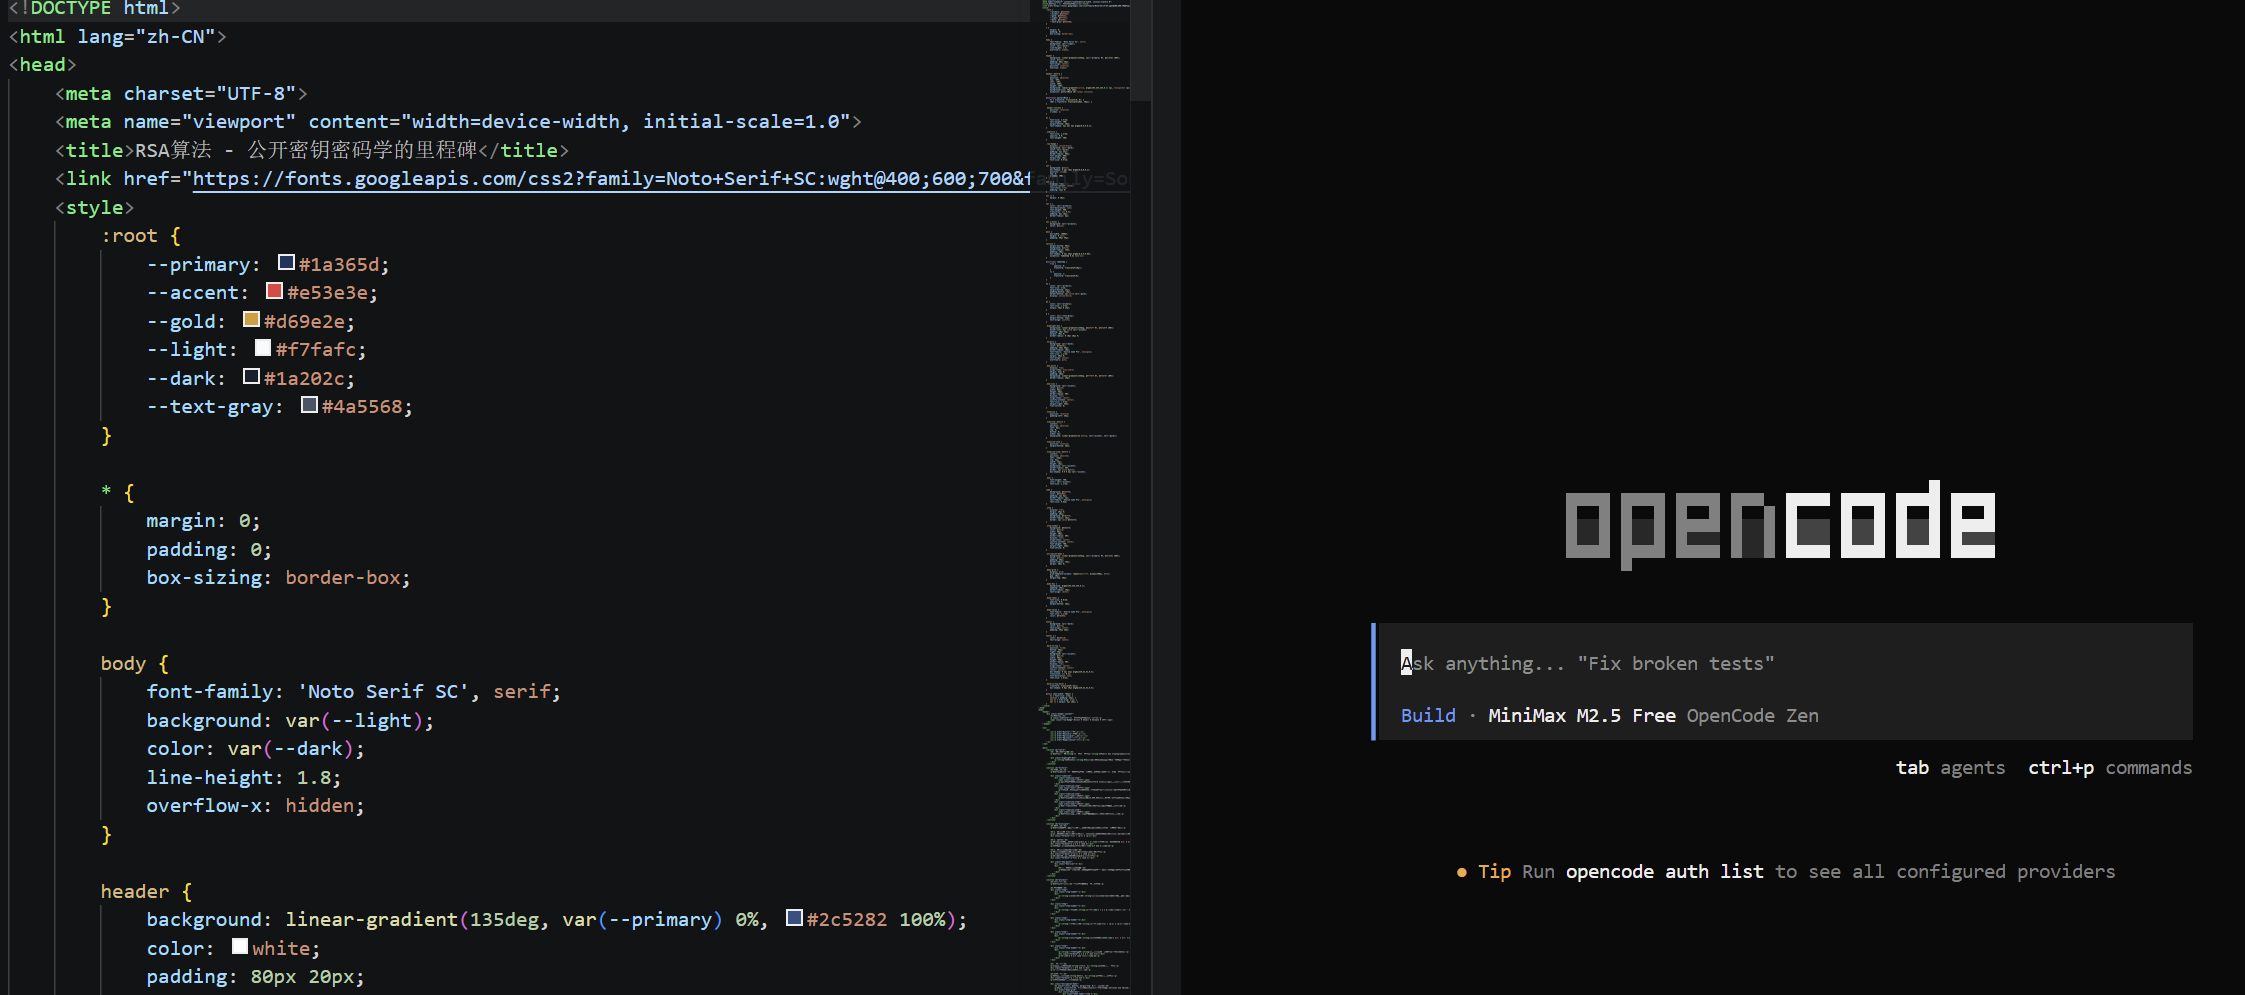2245x995 pixels.
Task: Click the --gold #d69e2e color swatch
Action: coord(252,319)
